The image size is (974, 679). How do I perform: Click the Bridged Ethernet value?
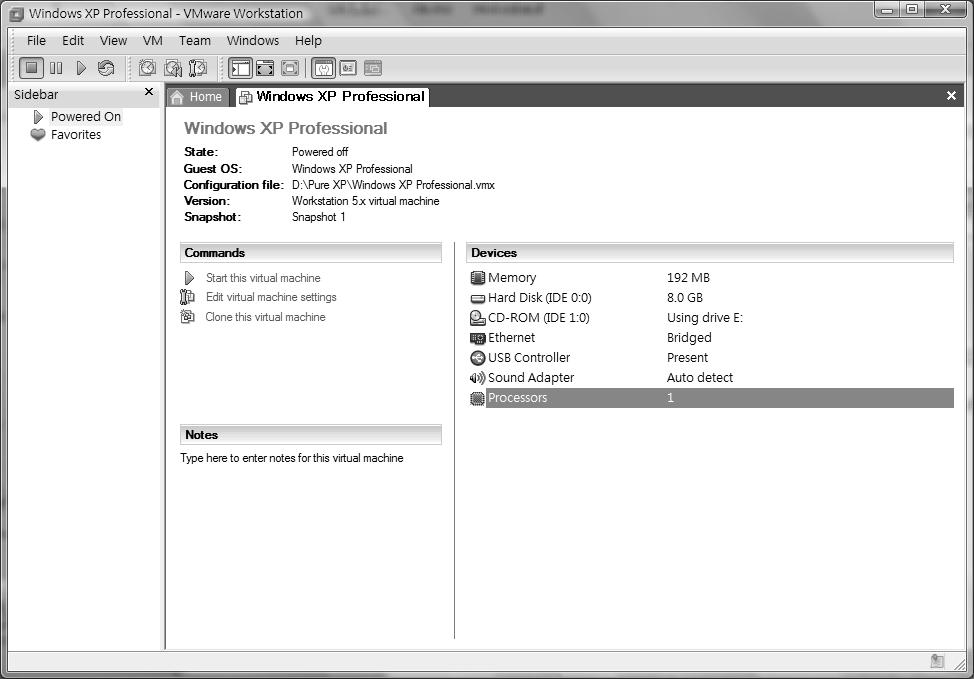click(x=689, y=338)
